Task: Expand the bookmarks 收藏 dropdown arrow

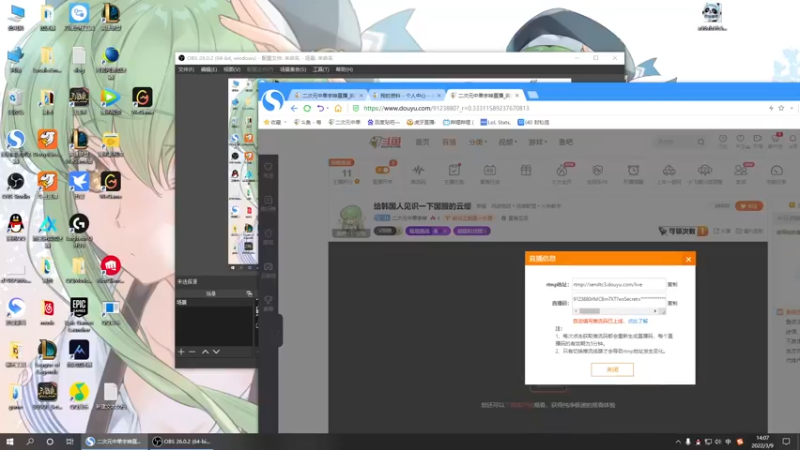Action: [x=285, y=122]
